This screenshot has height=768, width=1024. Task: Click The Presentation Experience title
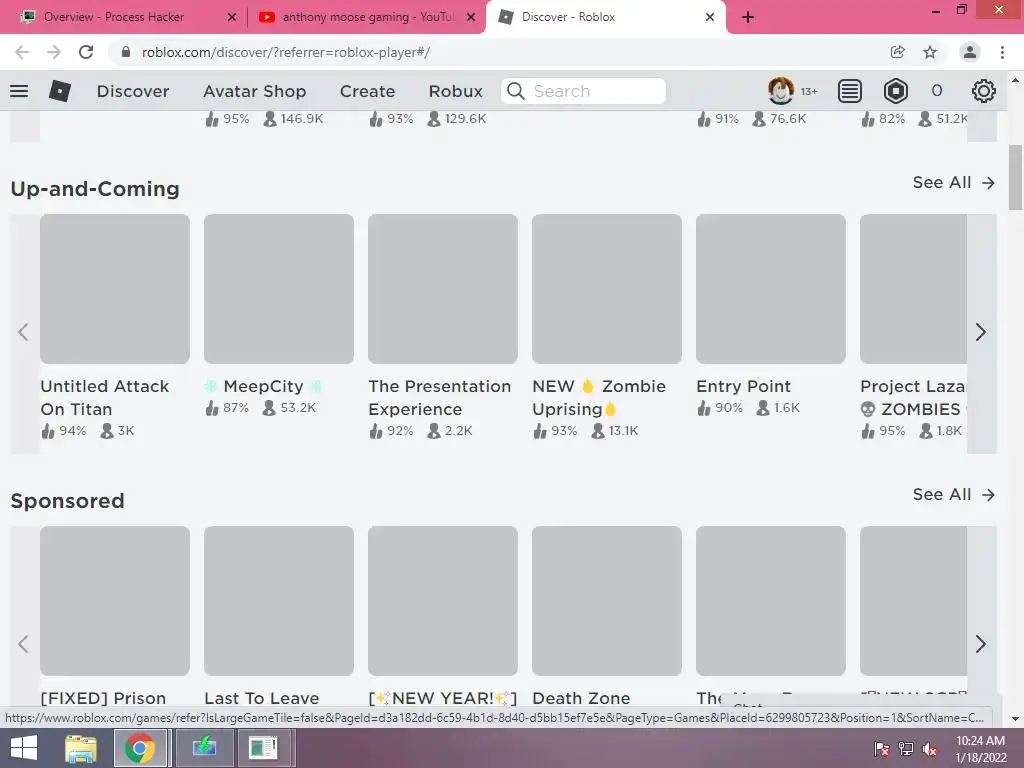440,398
